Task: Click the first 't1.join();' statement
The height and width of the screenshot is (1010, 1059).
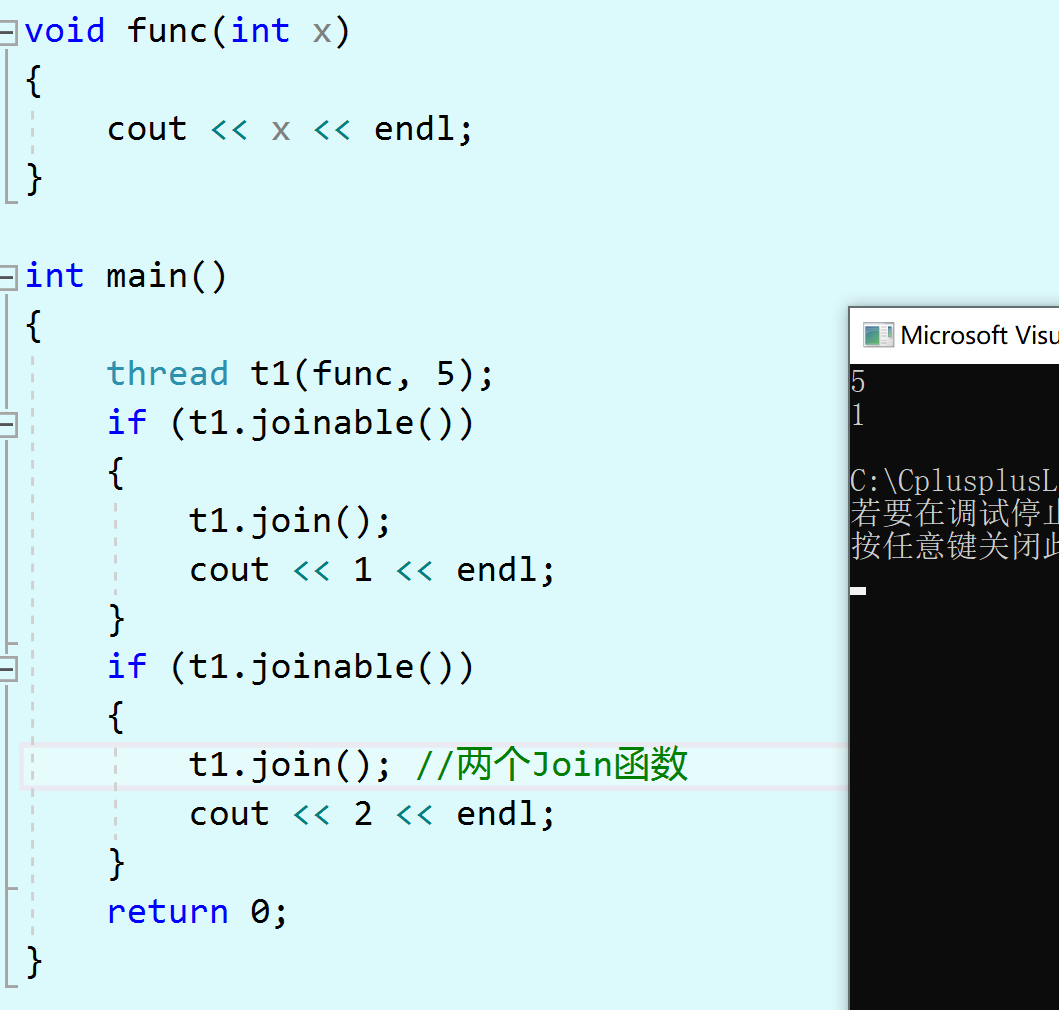Action: 290,521
